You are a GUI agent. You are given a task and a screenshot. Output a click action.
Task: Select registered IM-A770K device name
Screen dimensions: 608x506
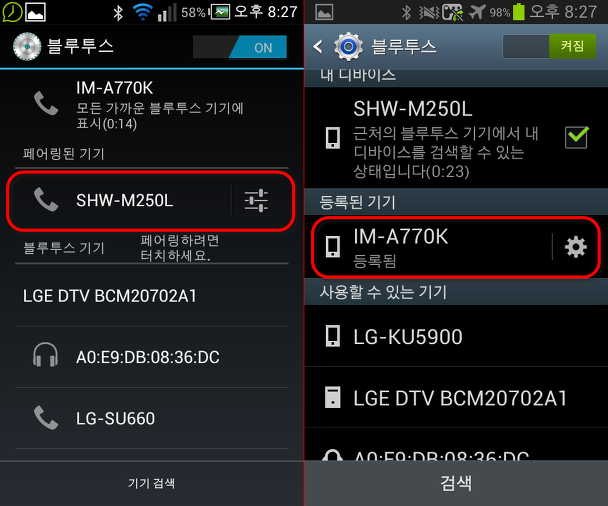click(x=401, y=236)
